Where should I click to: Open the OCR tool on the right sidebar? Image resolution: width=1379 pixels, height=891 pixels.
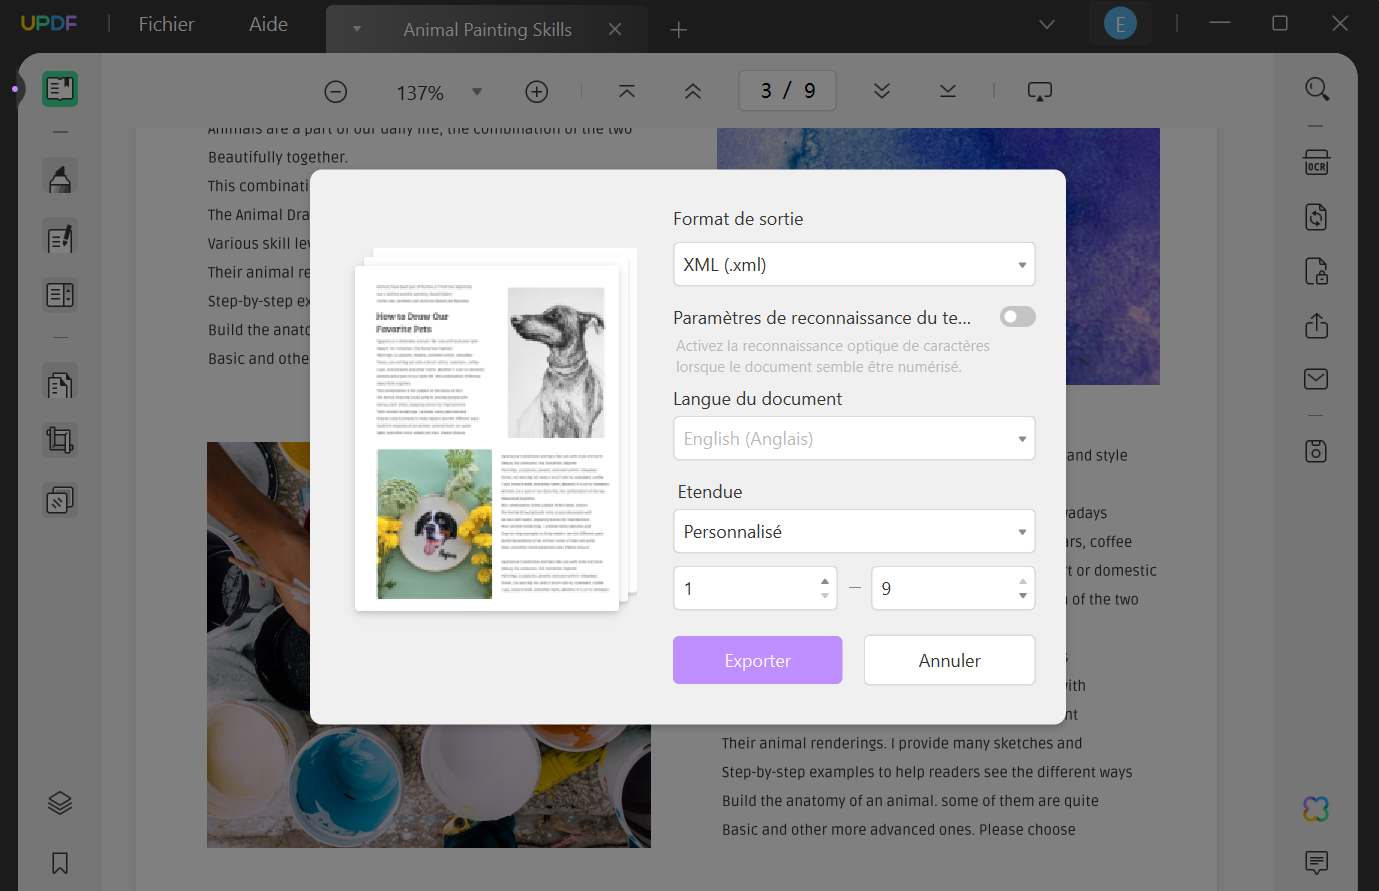pyautogui.click(x=1317, y=161)
